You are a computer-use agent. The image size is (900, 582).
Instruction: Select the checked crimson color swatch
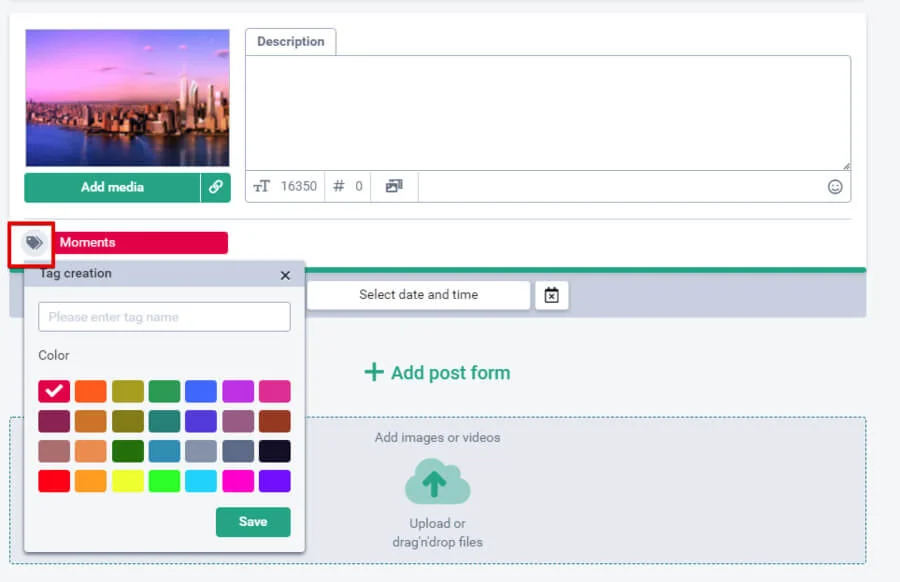[x=54, y=391]
